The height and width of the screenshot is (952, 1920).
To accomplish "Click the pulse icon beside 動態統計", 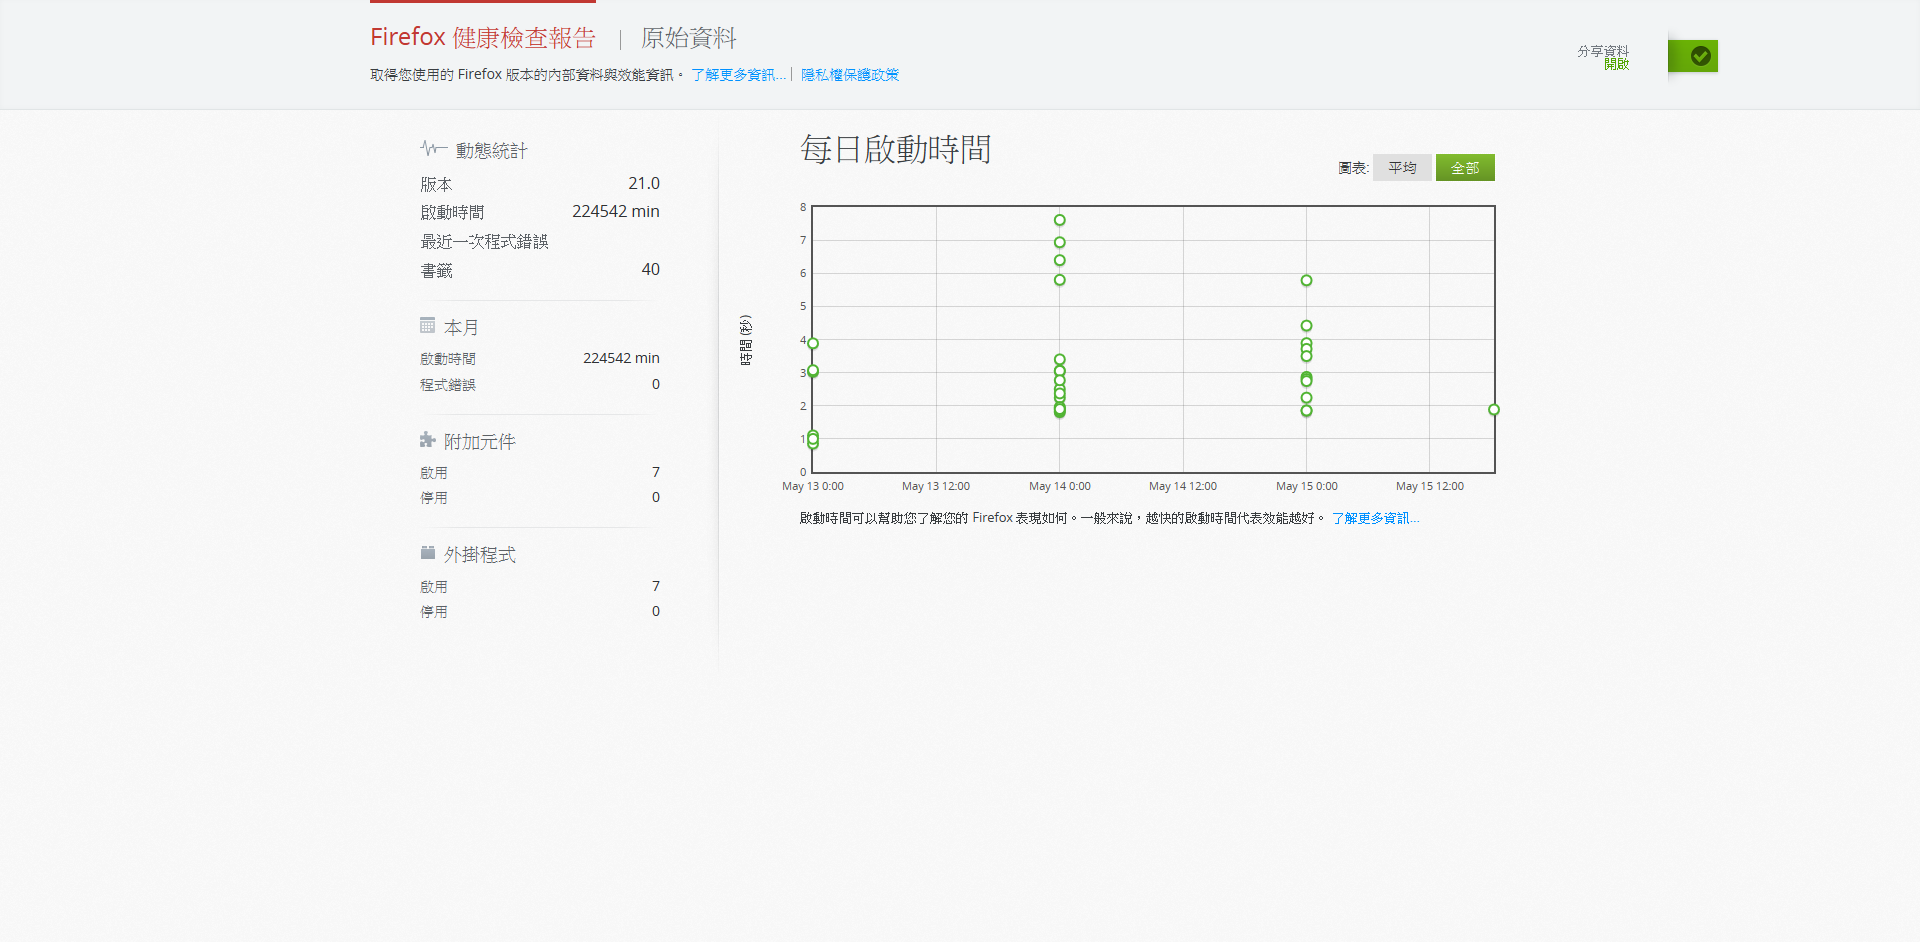I will click(432, 149).
